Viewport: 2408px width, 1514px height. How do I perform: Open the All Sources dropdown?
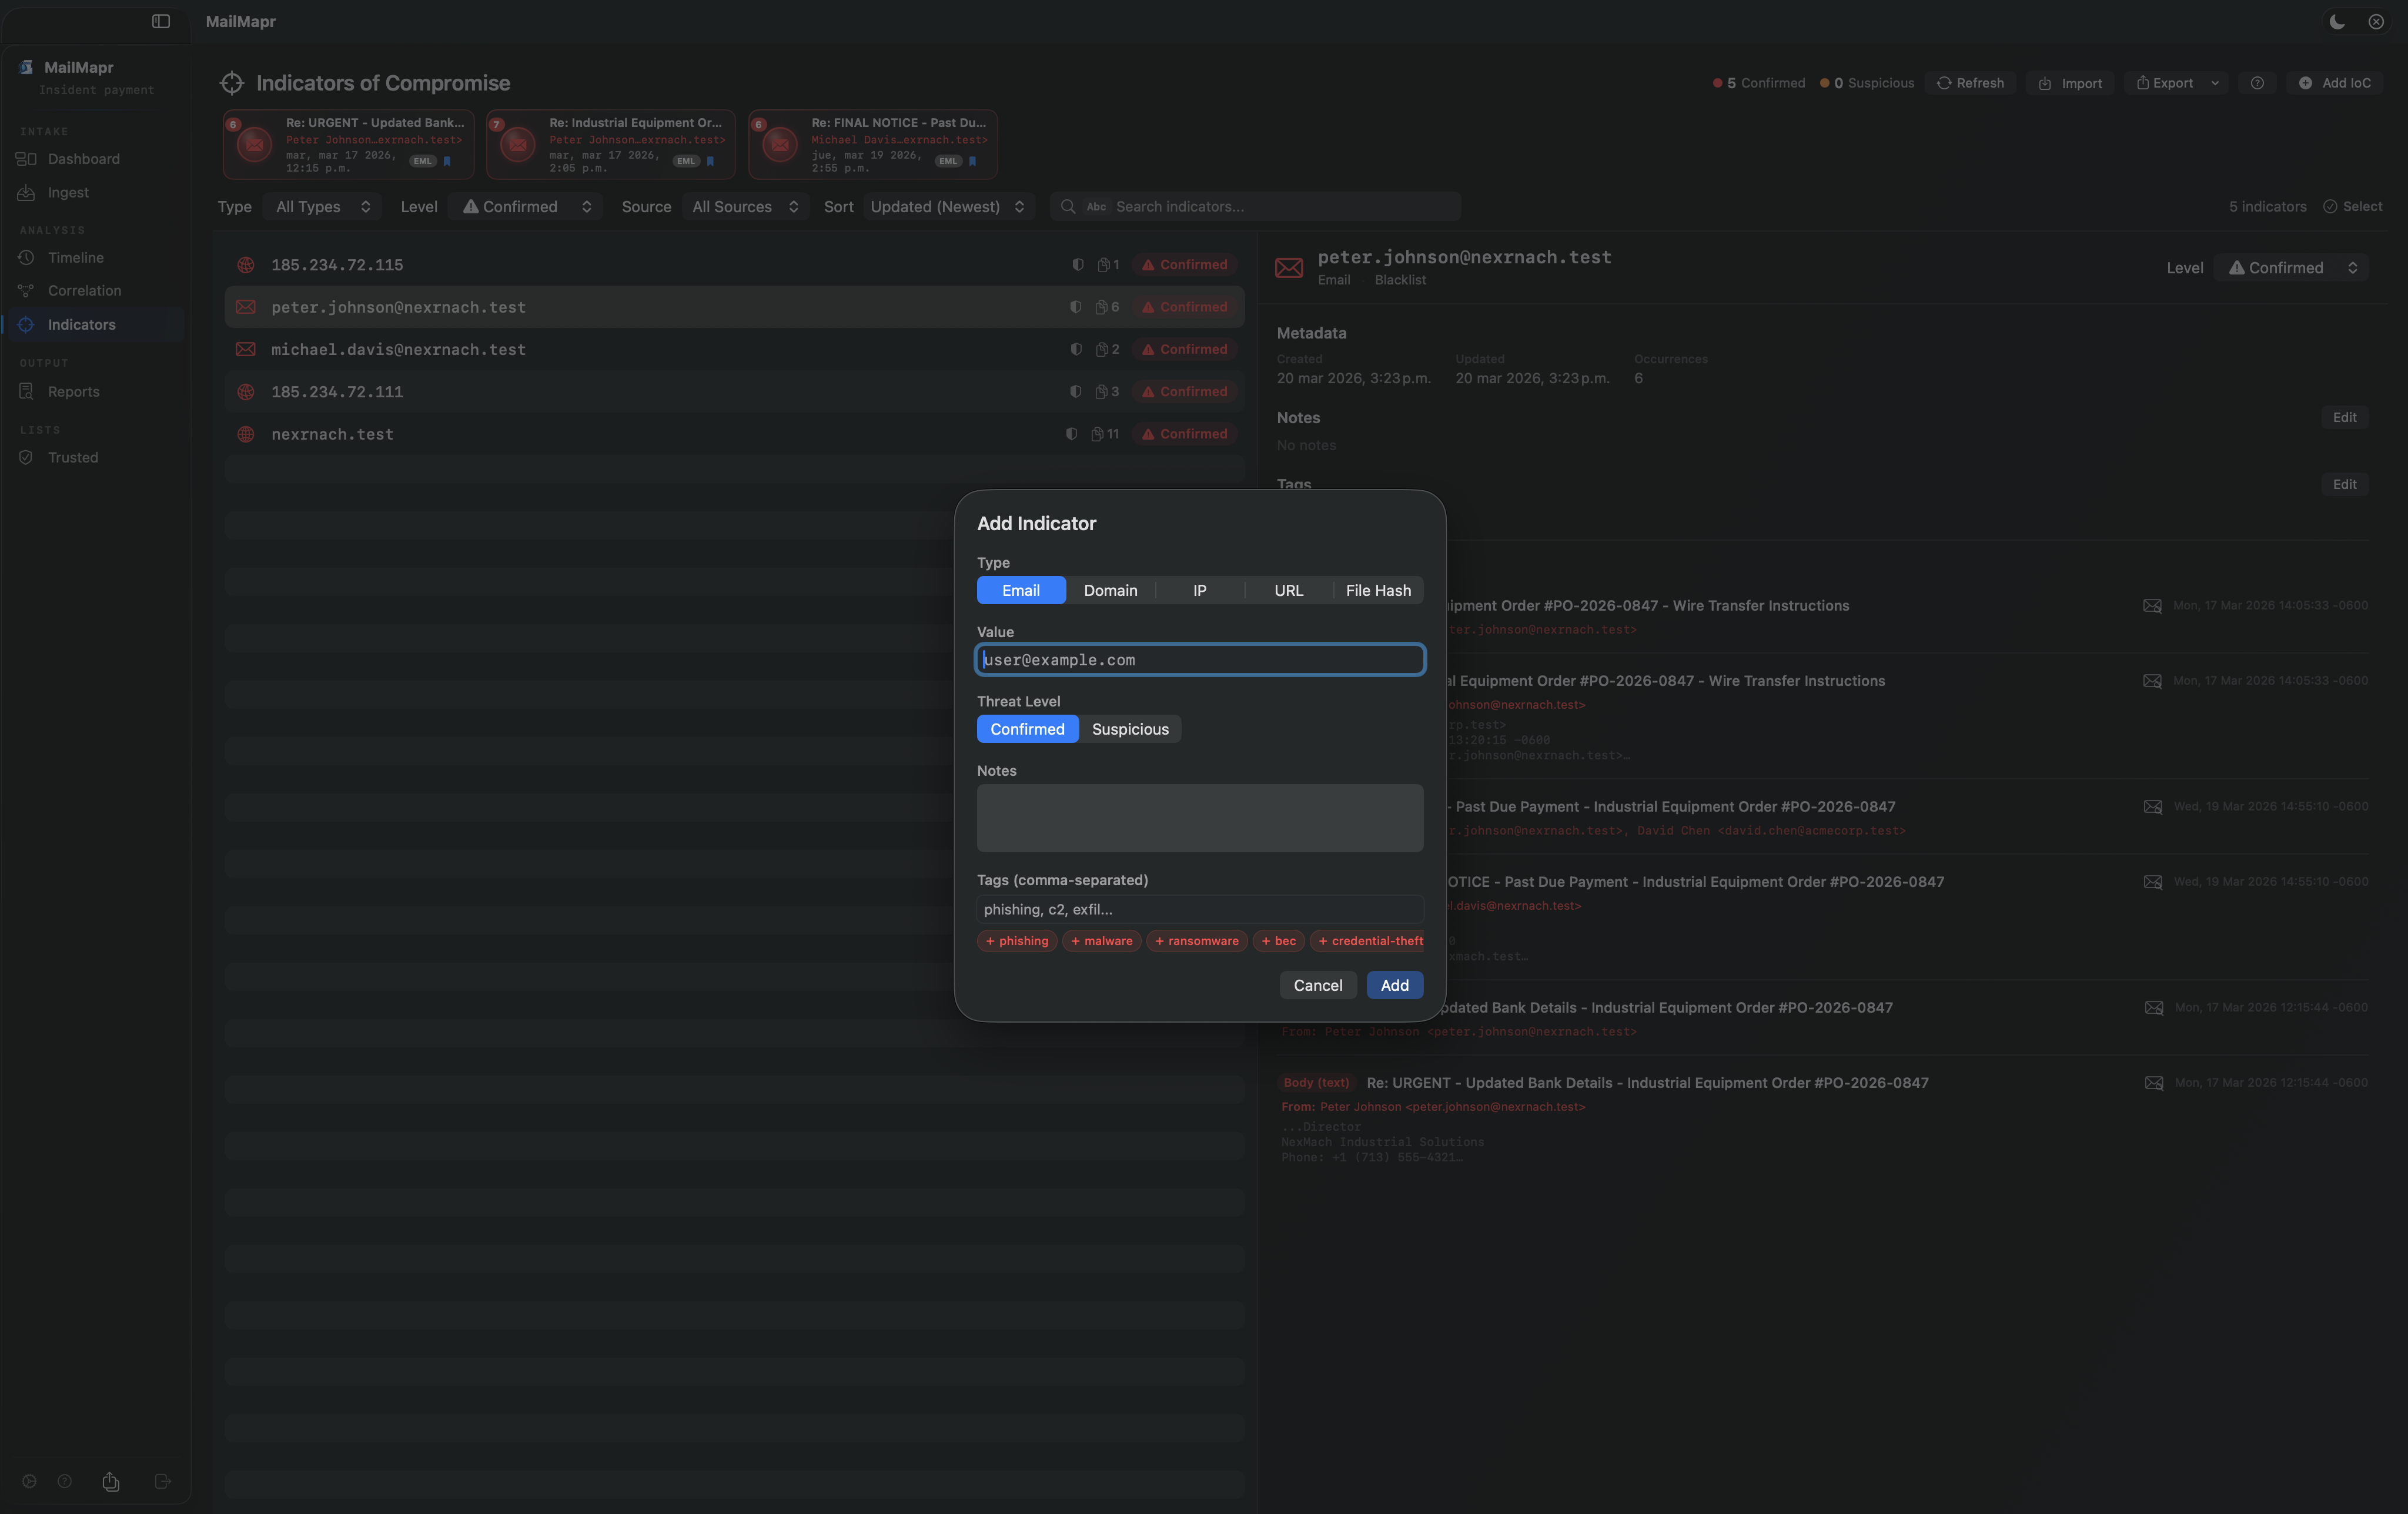pyautogui.click(x=744, y=206)
